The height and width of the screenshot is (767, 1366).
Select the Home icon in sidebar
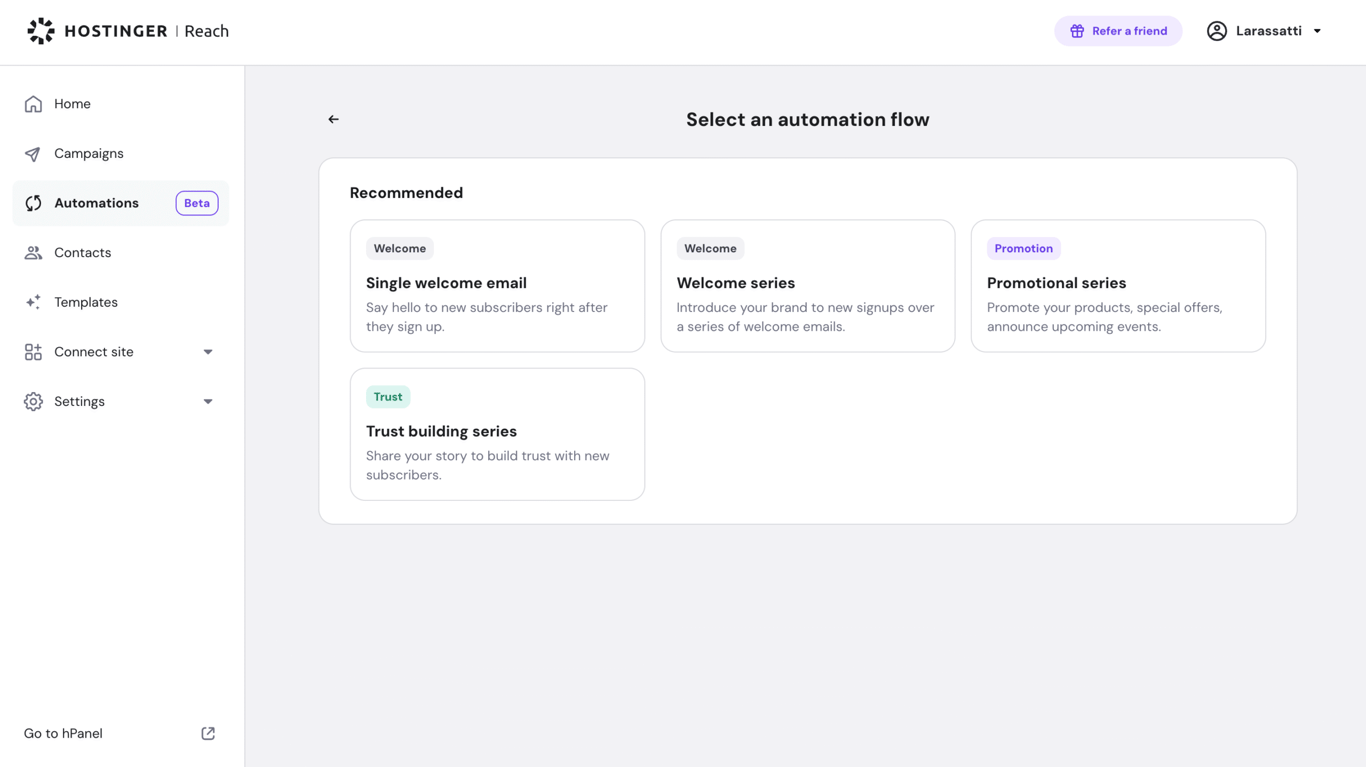click(x=33, y=103)
